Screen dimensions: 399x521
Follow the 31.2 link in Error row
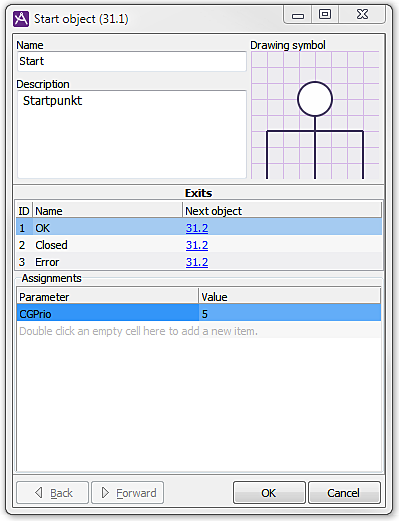(x=197, y=262)
